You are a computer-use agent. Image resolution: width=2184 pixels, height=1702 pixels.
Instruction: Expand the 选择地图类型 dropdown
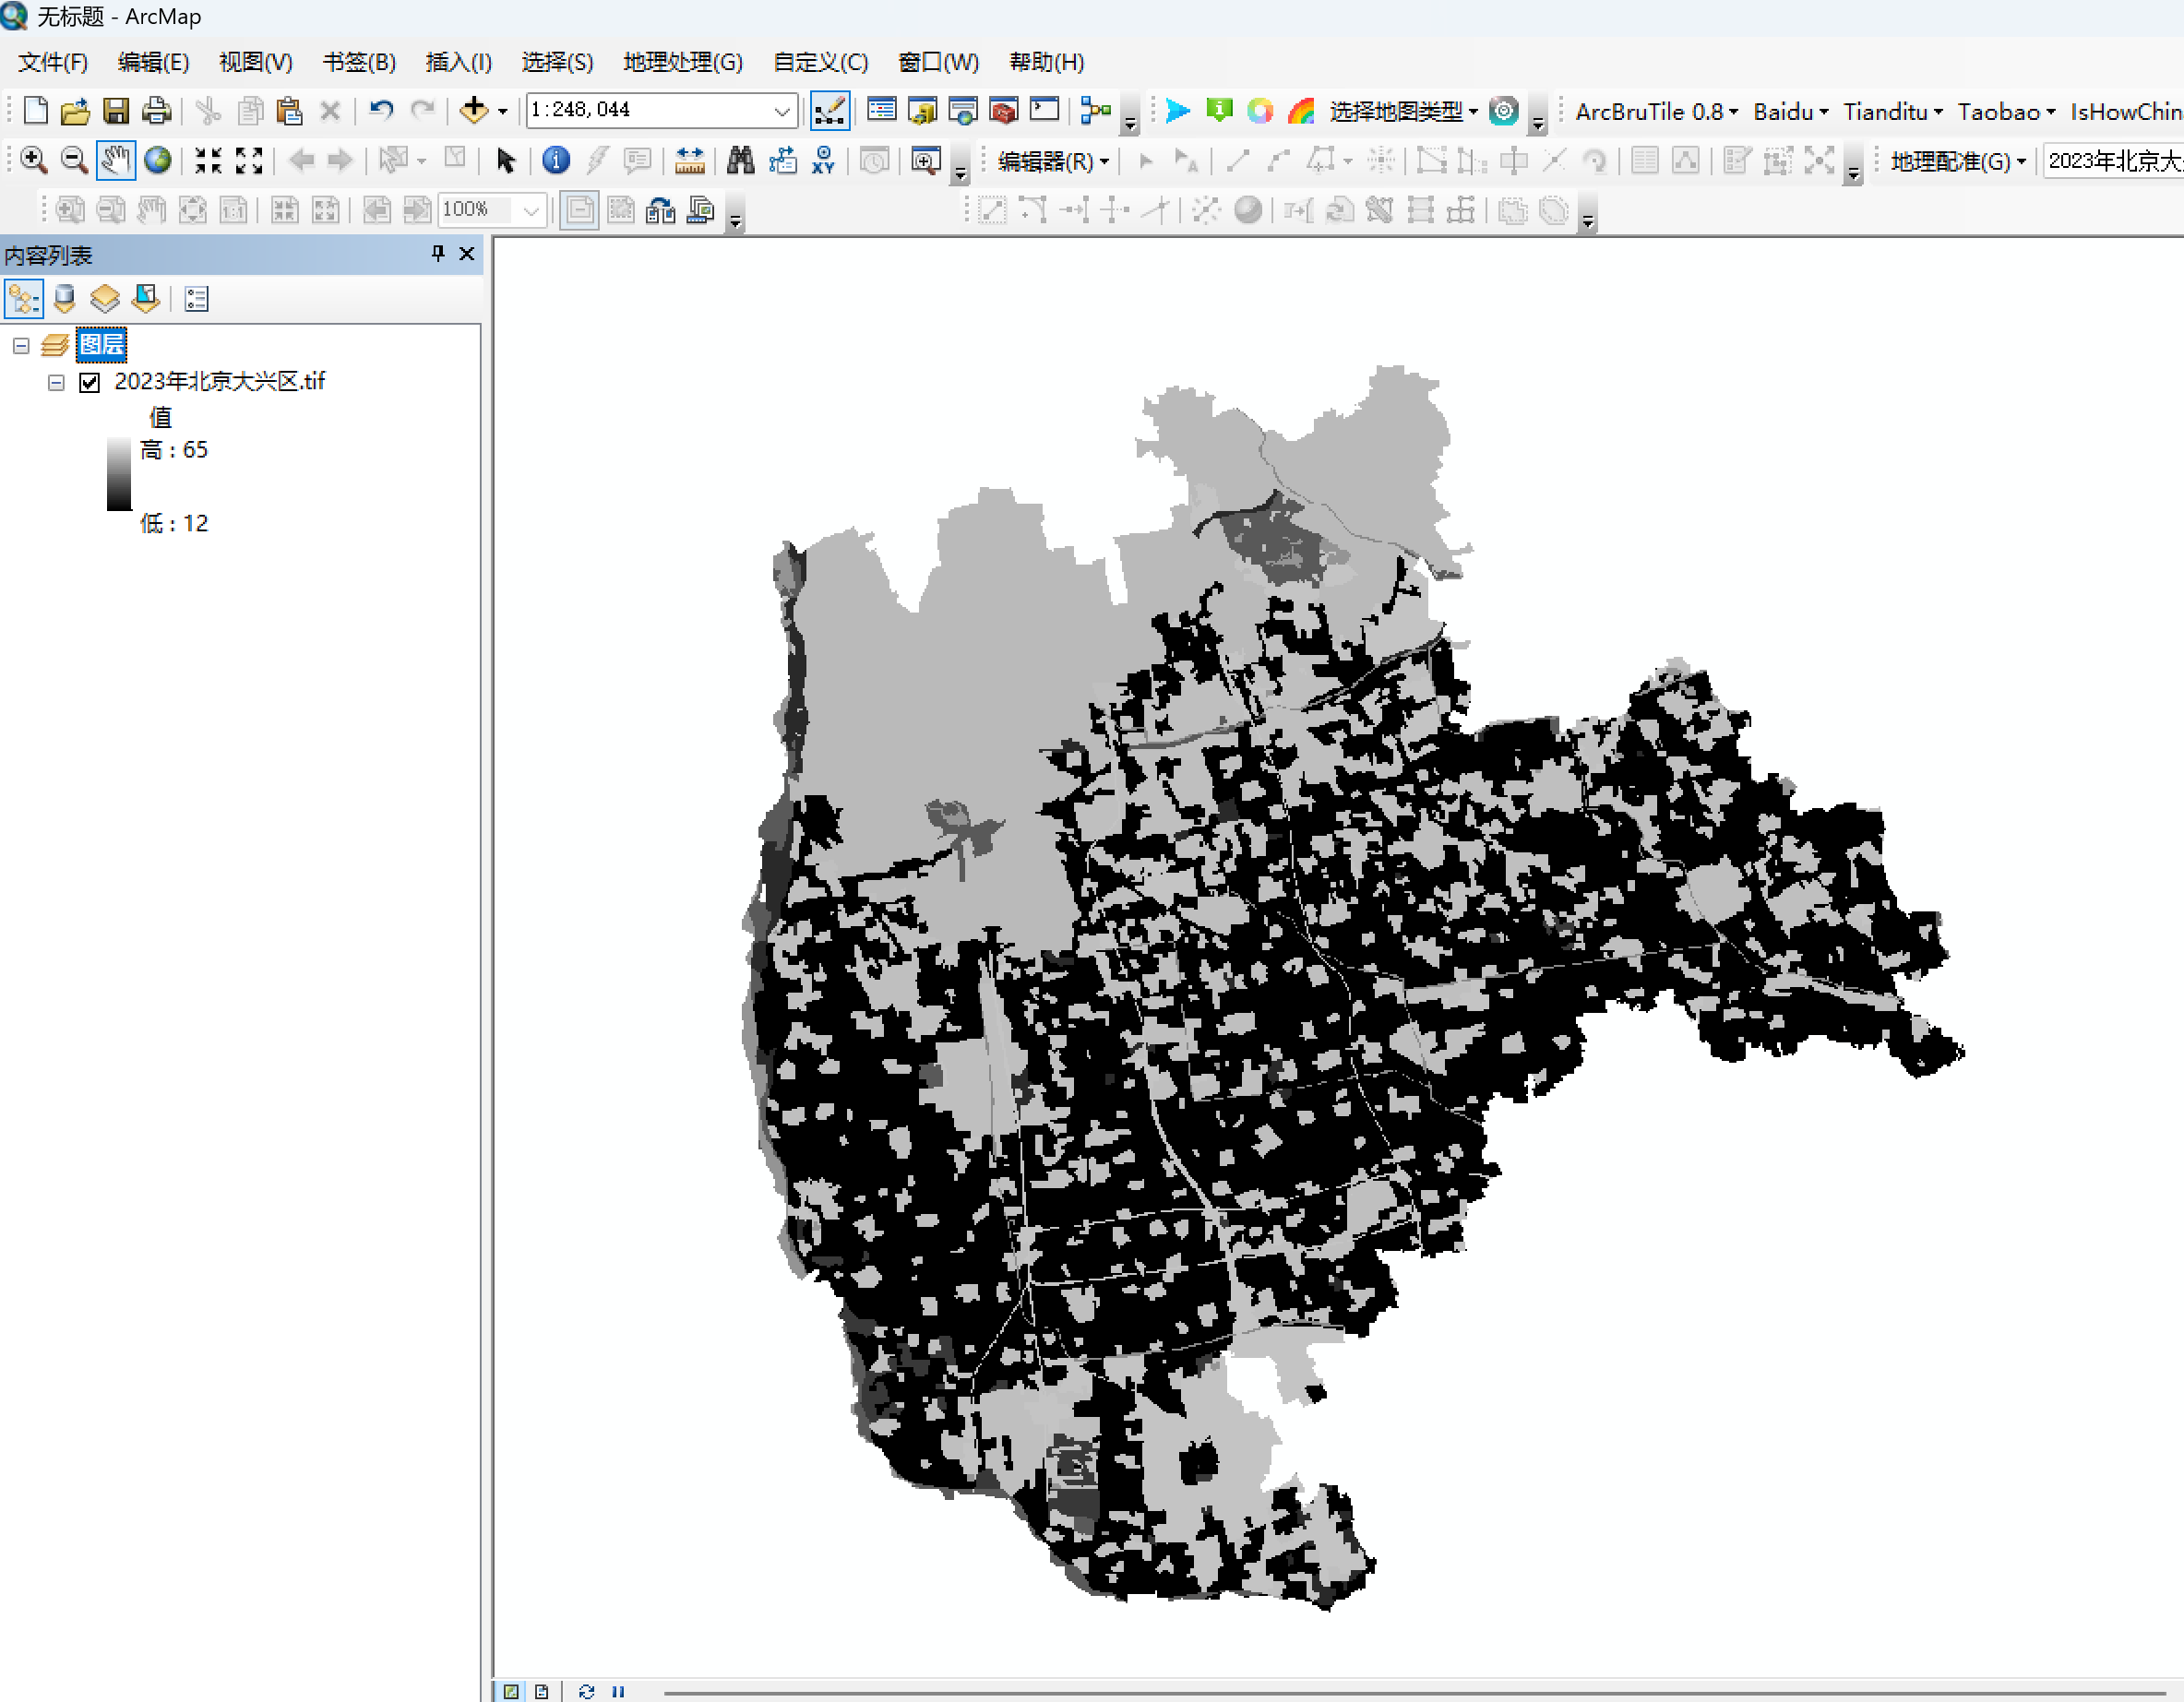(1402, 111)
